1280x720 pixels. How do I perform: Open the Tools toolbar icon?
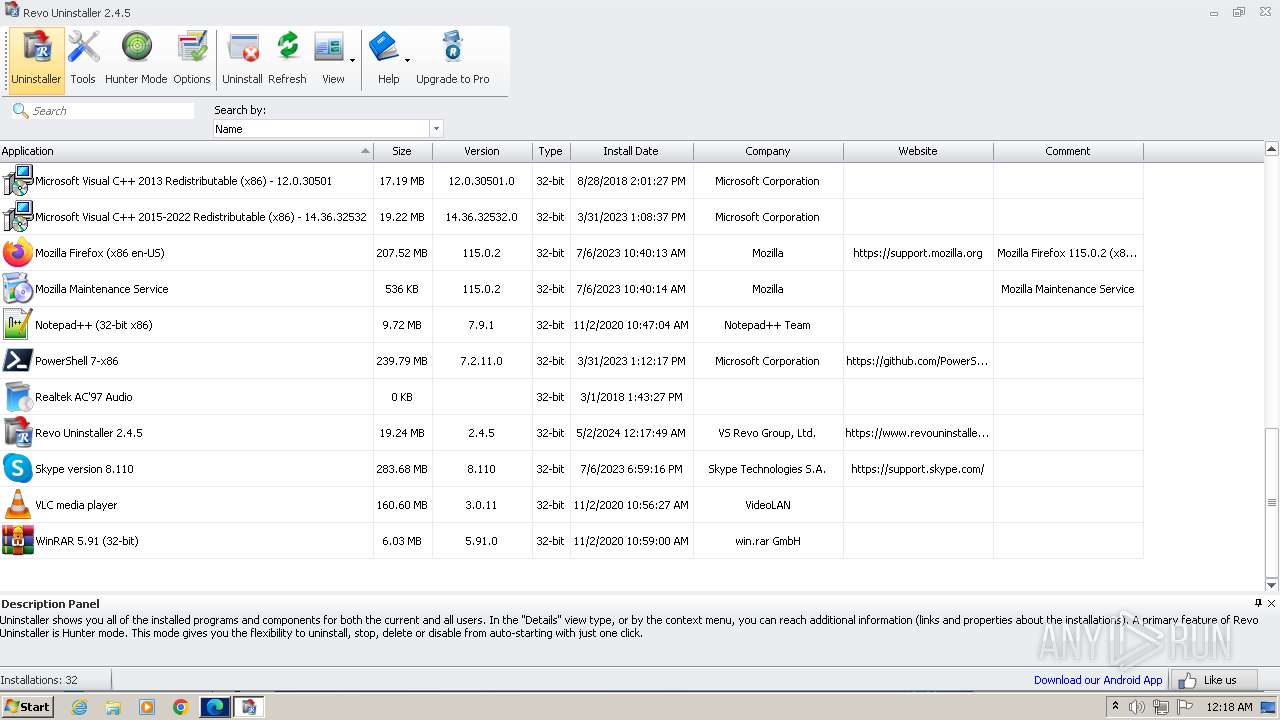tap(83, 60)
